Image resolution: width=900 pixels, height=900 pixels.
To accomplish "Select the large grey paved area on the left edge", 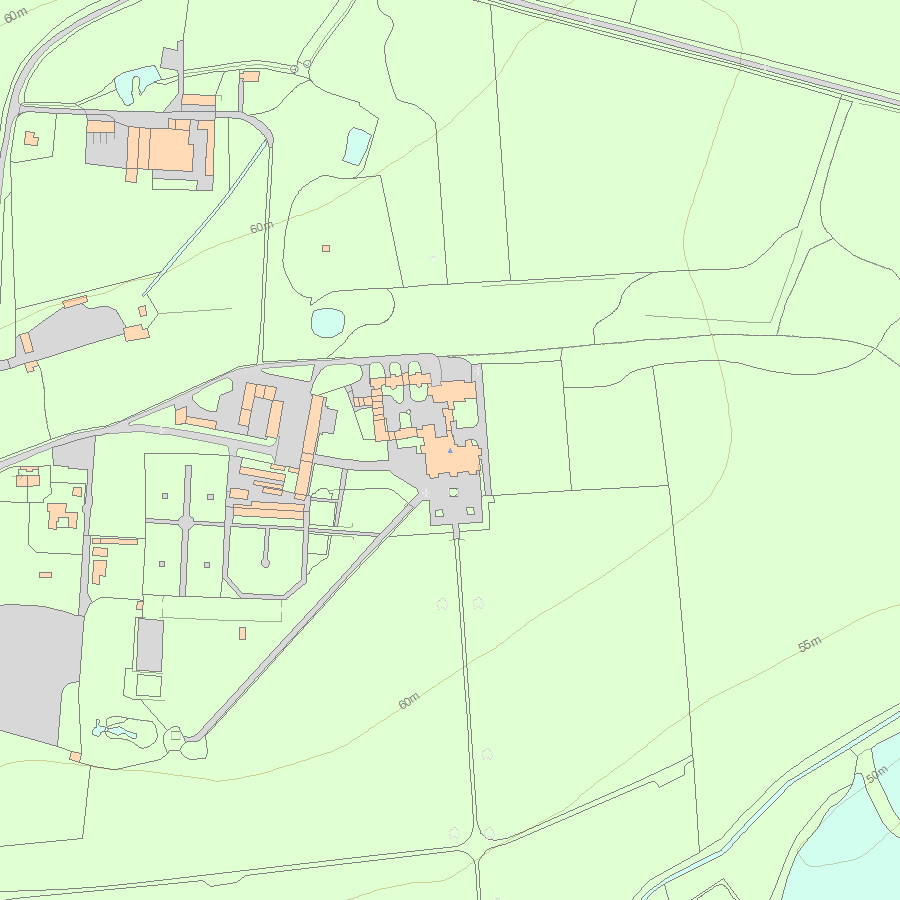I will tap(37, 674).
